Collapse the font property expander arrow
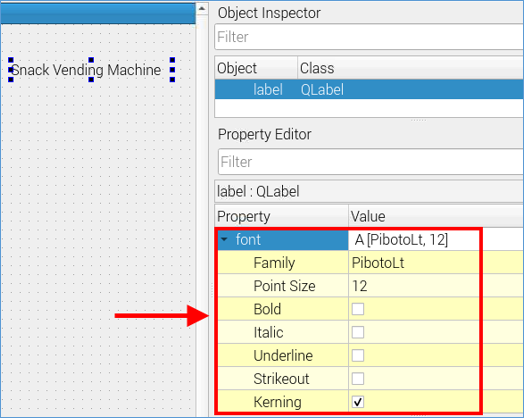Viewport: 524px width, 418px height. point(224,240)
